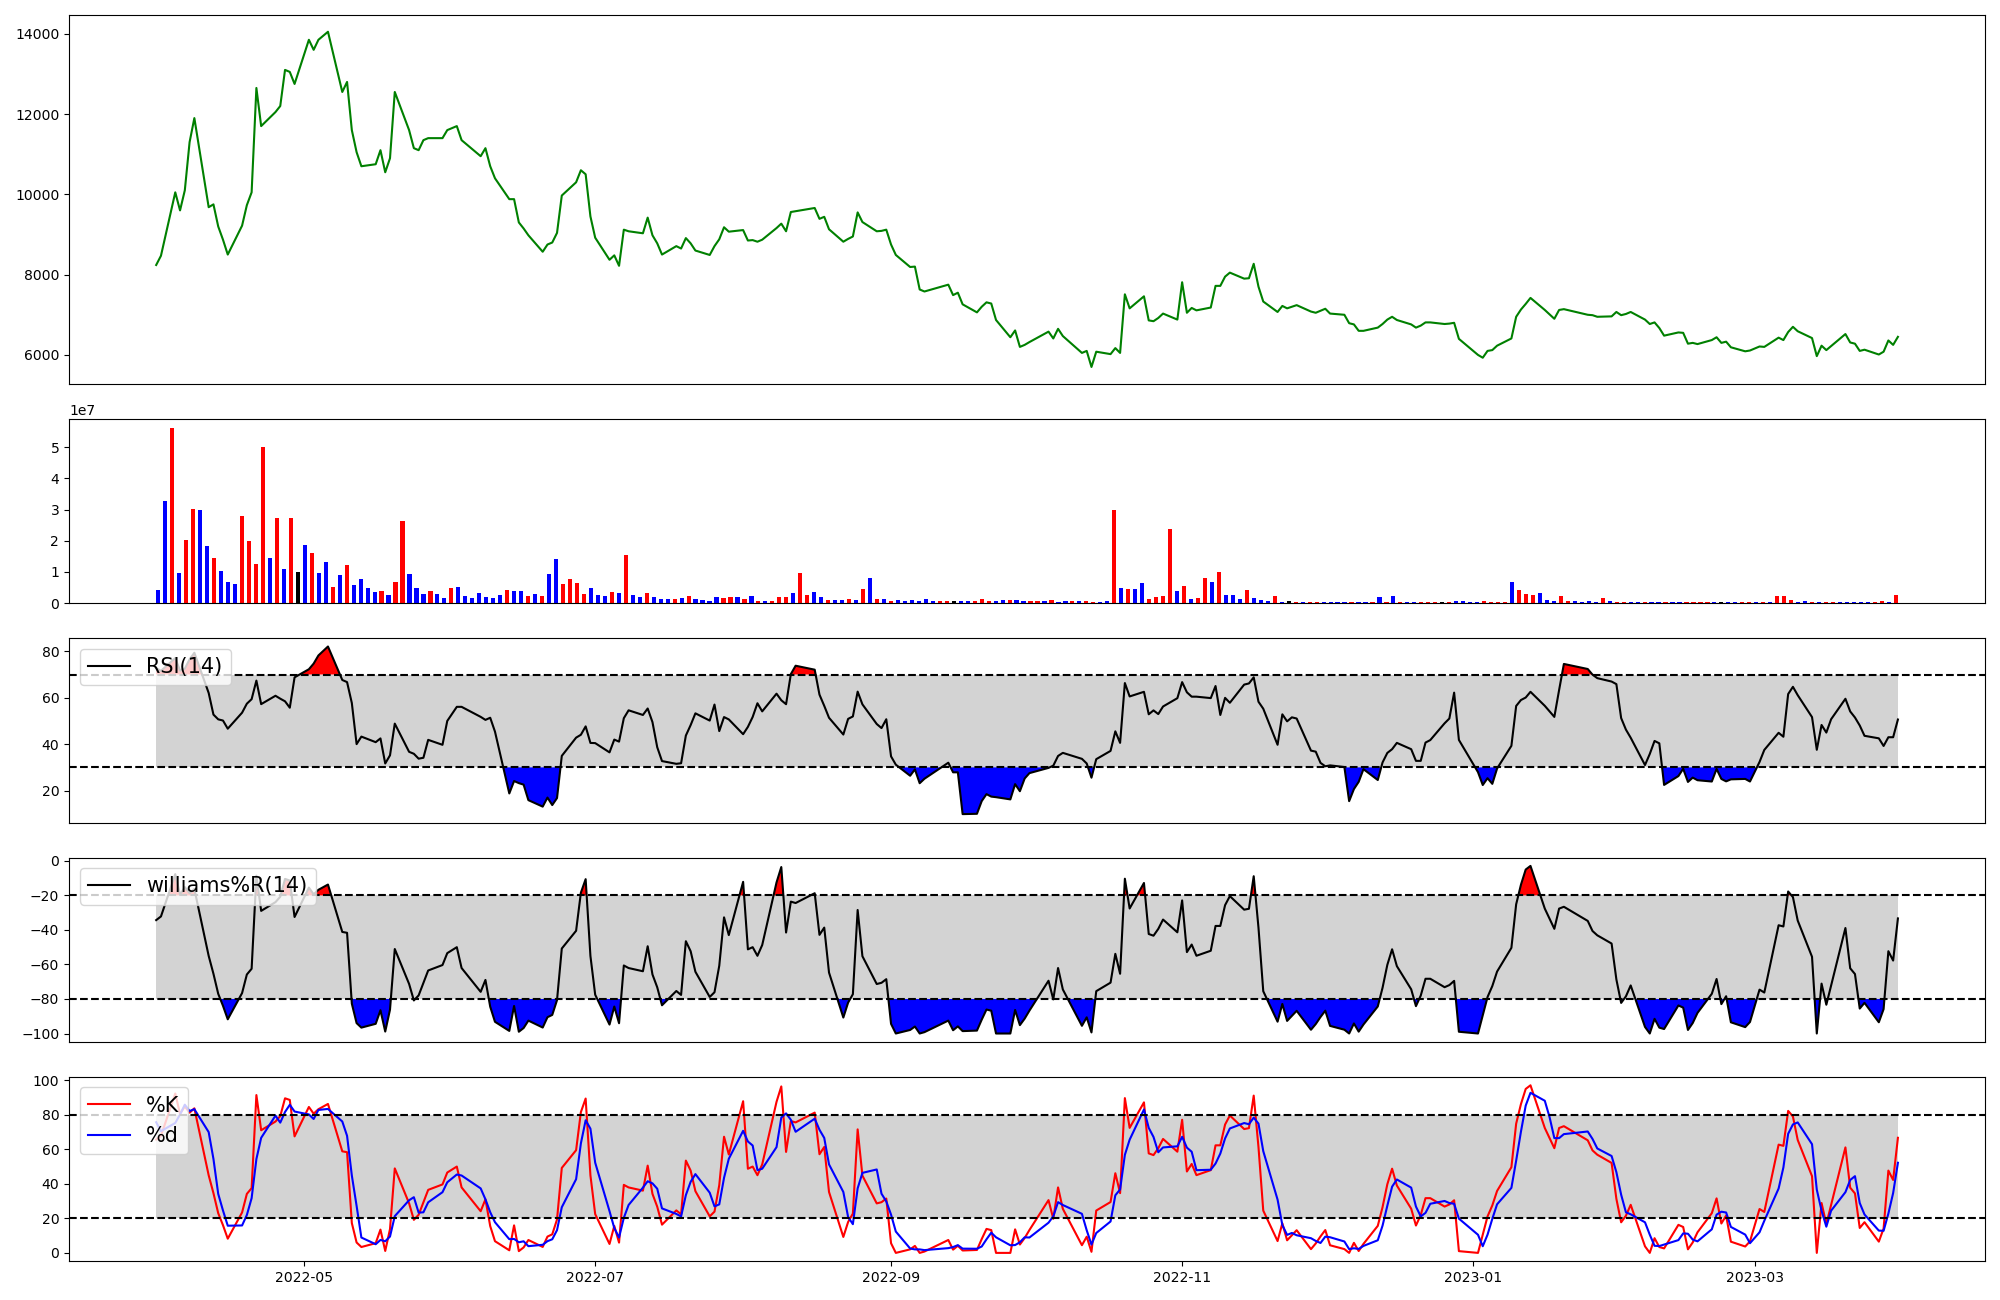The width and height of the screenshot is (2000, 1300).
Task: Click the highest peak of green price line
Action: 328,32
